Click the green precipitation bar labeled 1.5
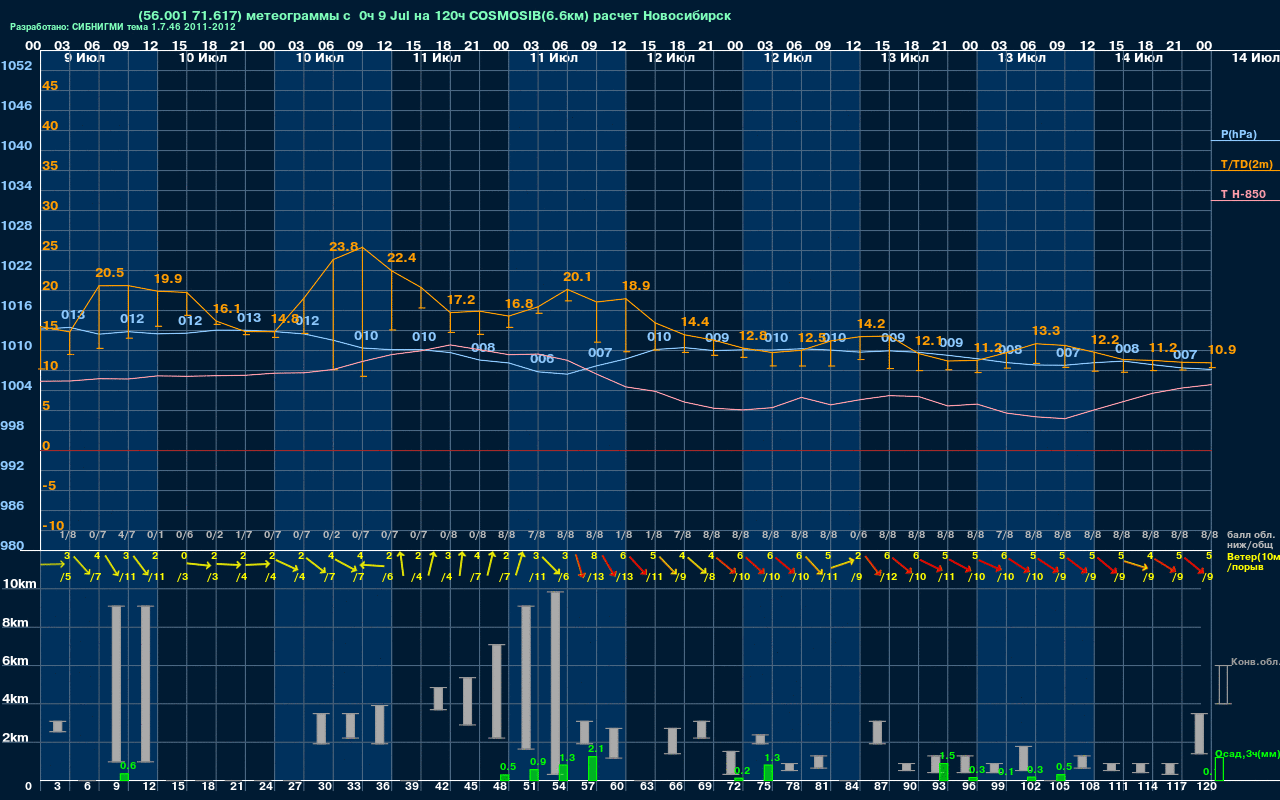 coord(943,771)
